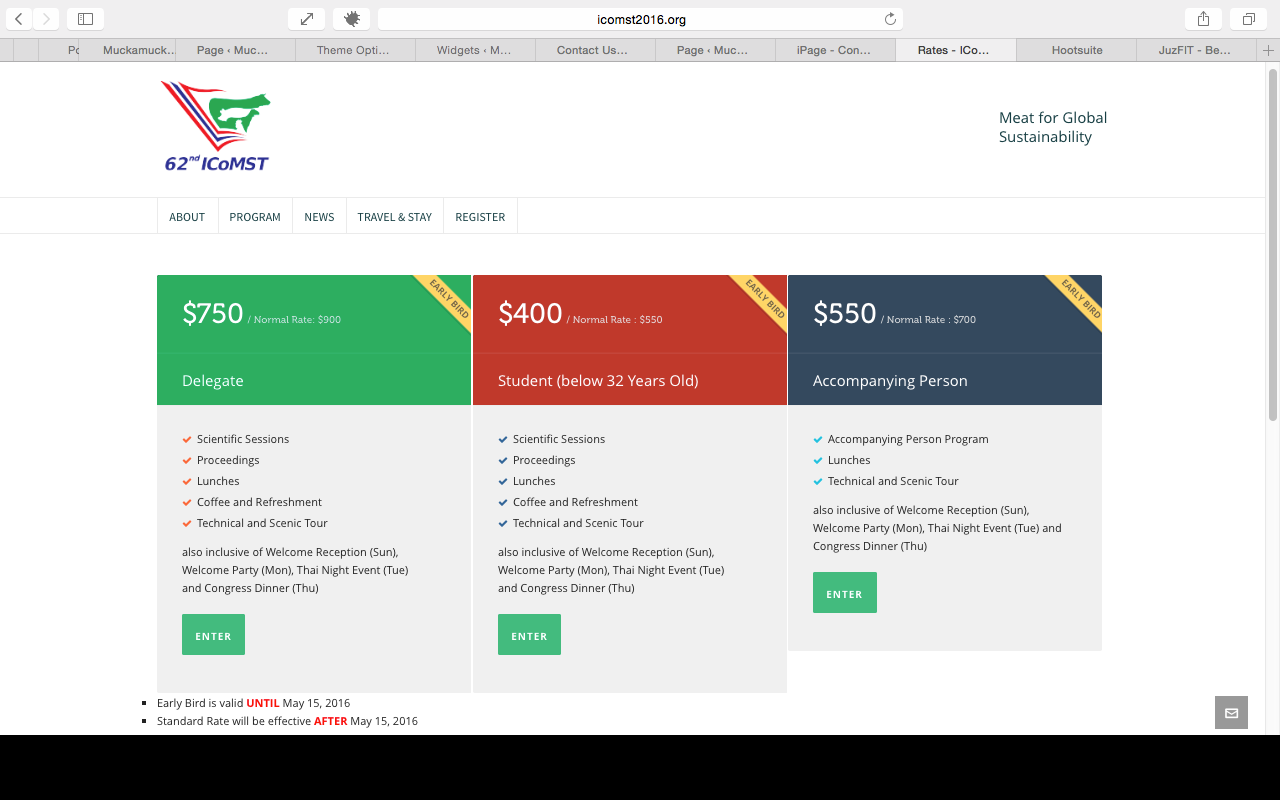Click ENTER under the Delegate plan
This screenshot has width=1280, height=800.
click(x=213, y=635)
